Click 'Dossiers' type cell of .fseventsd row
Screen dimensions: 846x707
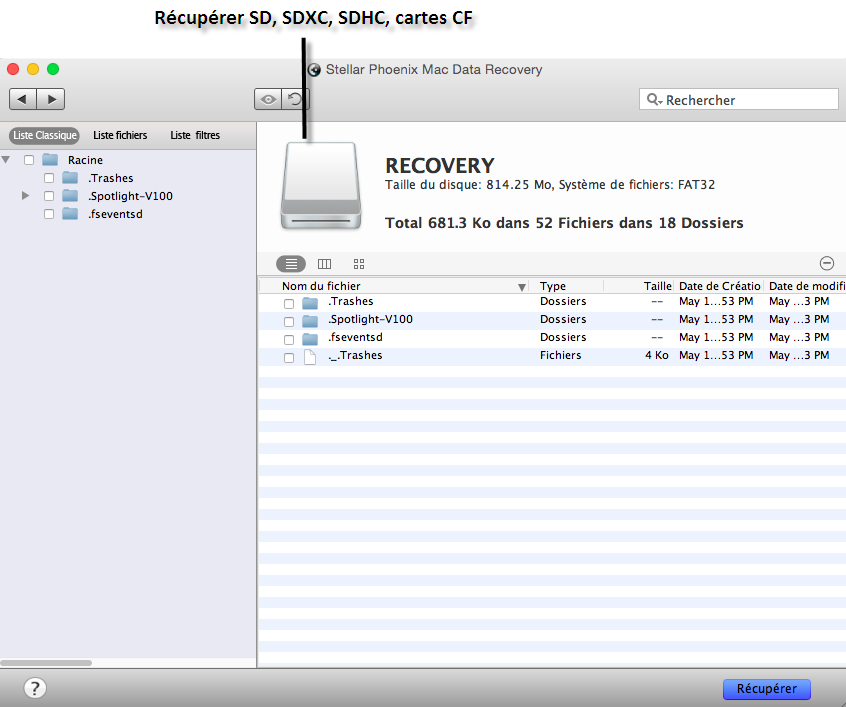pyautogui.click(x=563, y=337)
